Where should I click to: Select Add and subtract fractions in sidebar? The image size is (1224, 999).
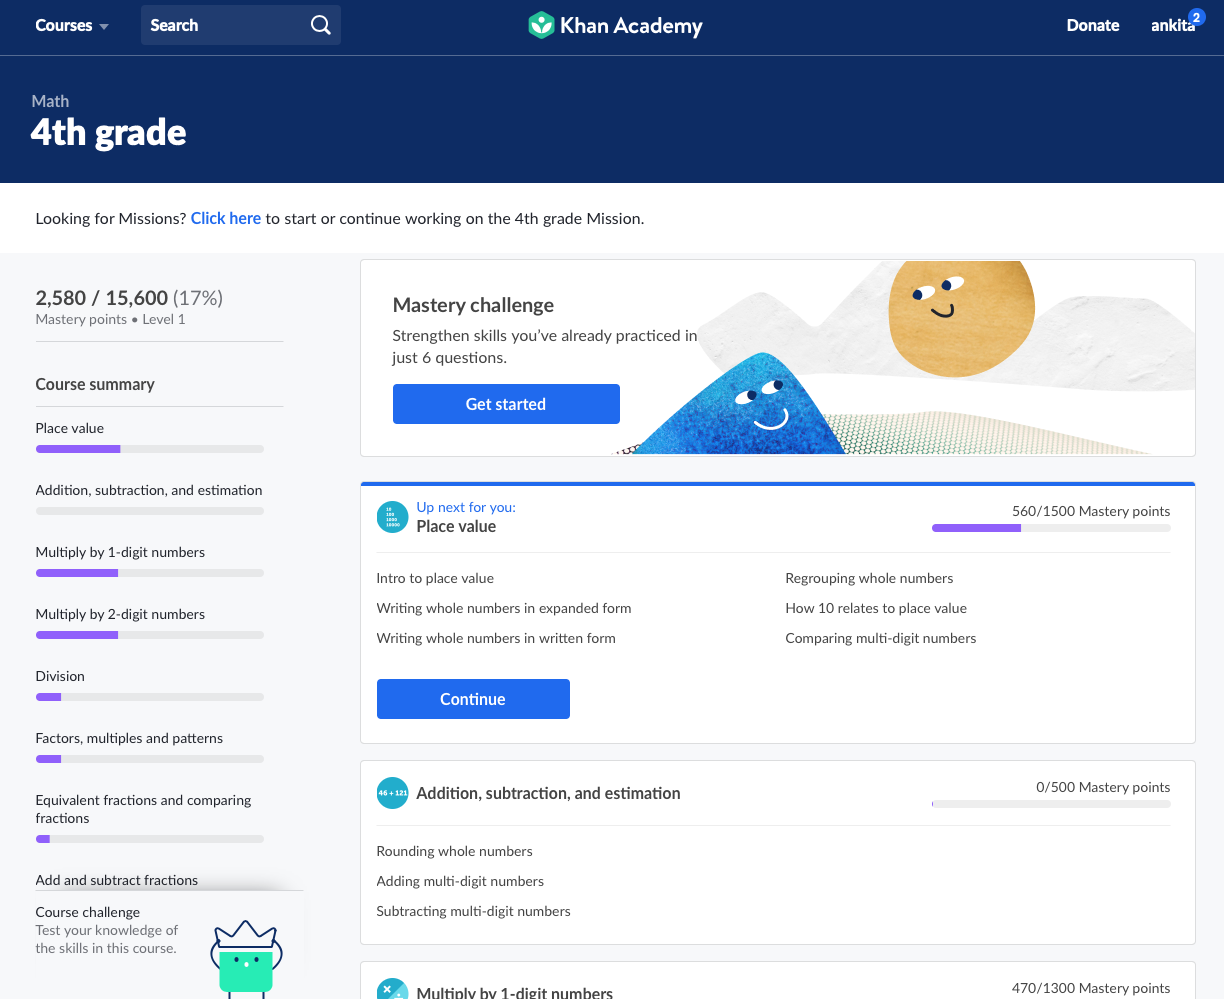coord(117,880)
